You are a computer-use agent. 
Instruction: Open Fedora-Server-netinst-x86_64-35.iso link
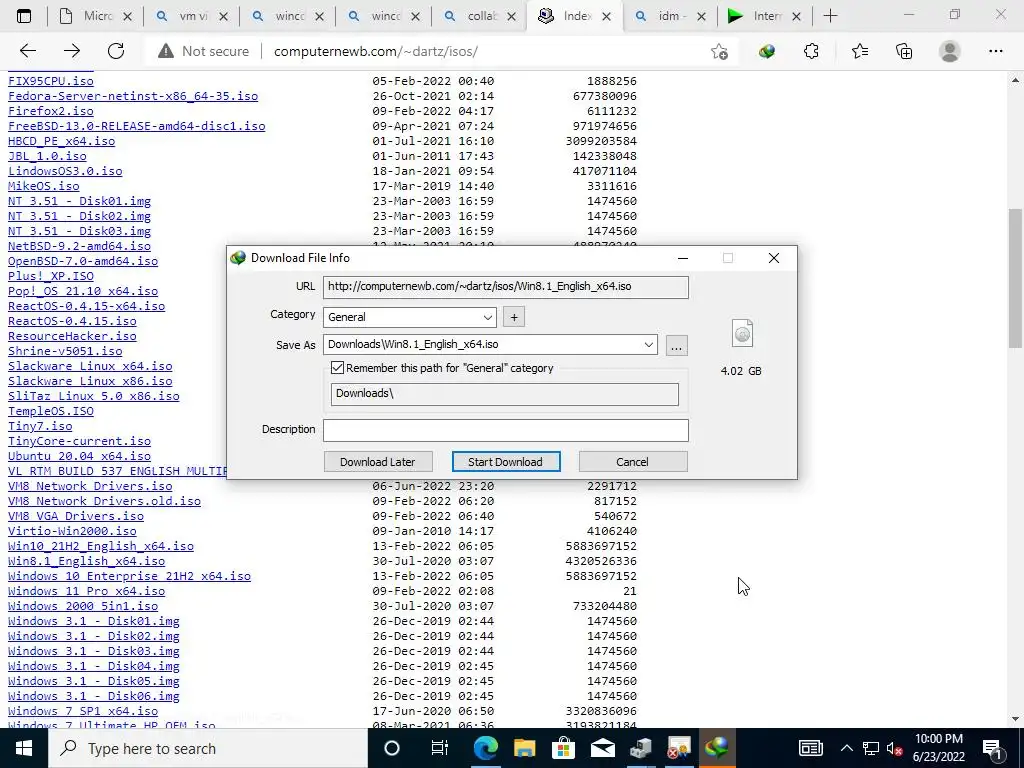point(133,96)
